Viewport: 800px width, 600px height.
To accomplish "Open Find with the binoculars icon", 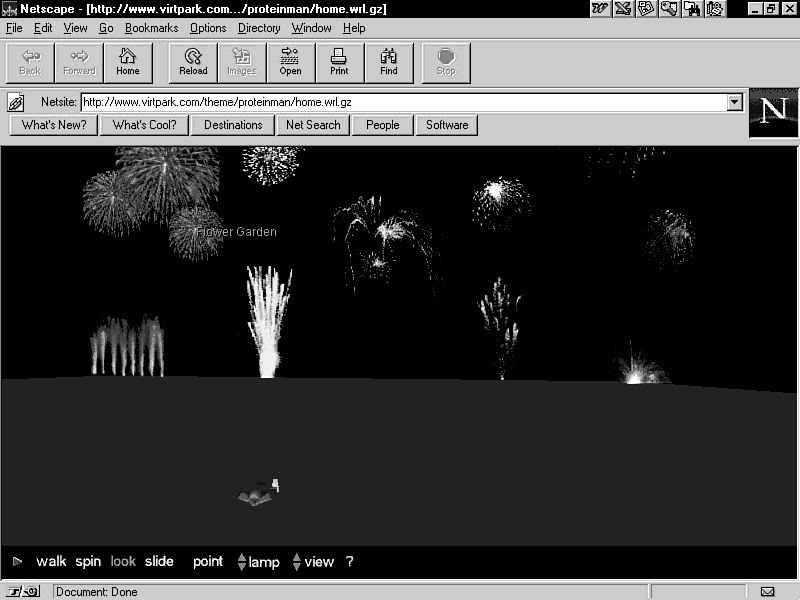I will pos(389,62).
